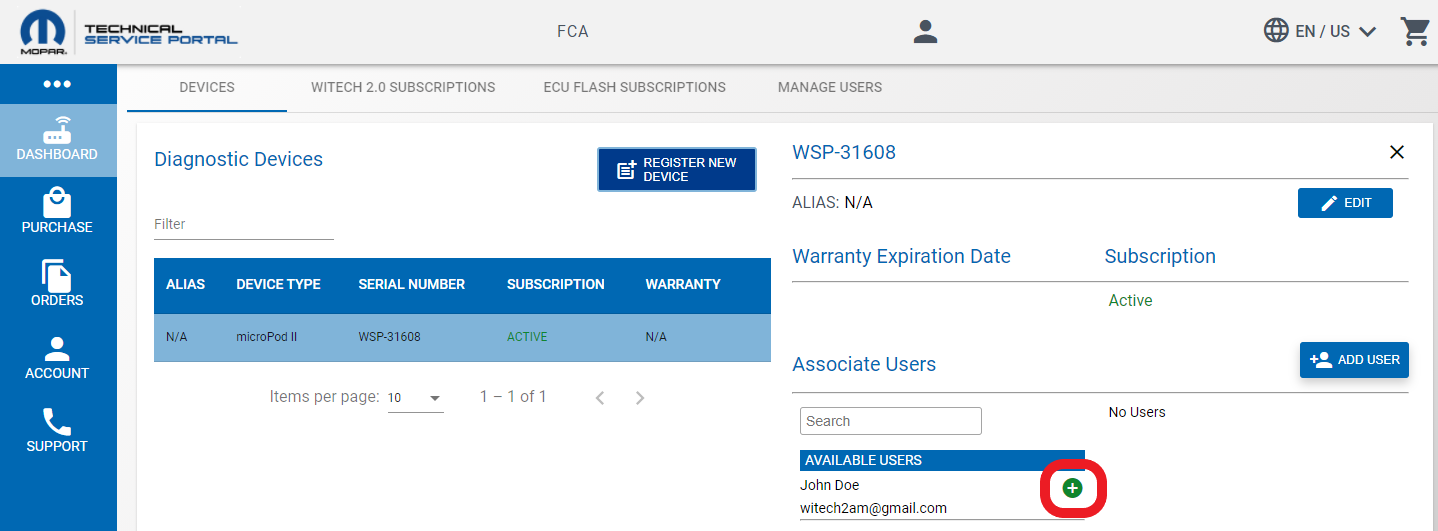Click the Filter input field
Screen dimensions: 1438x531
pyautogui.click(x=244, y=225)
